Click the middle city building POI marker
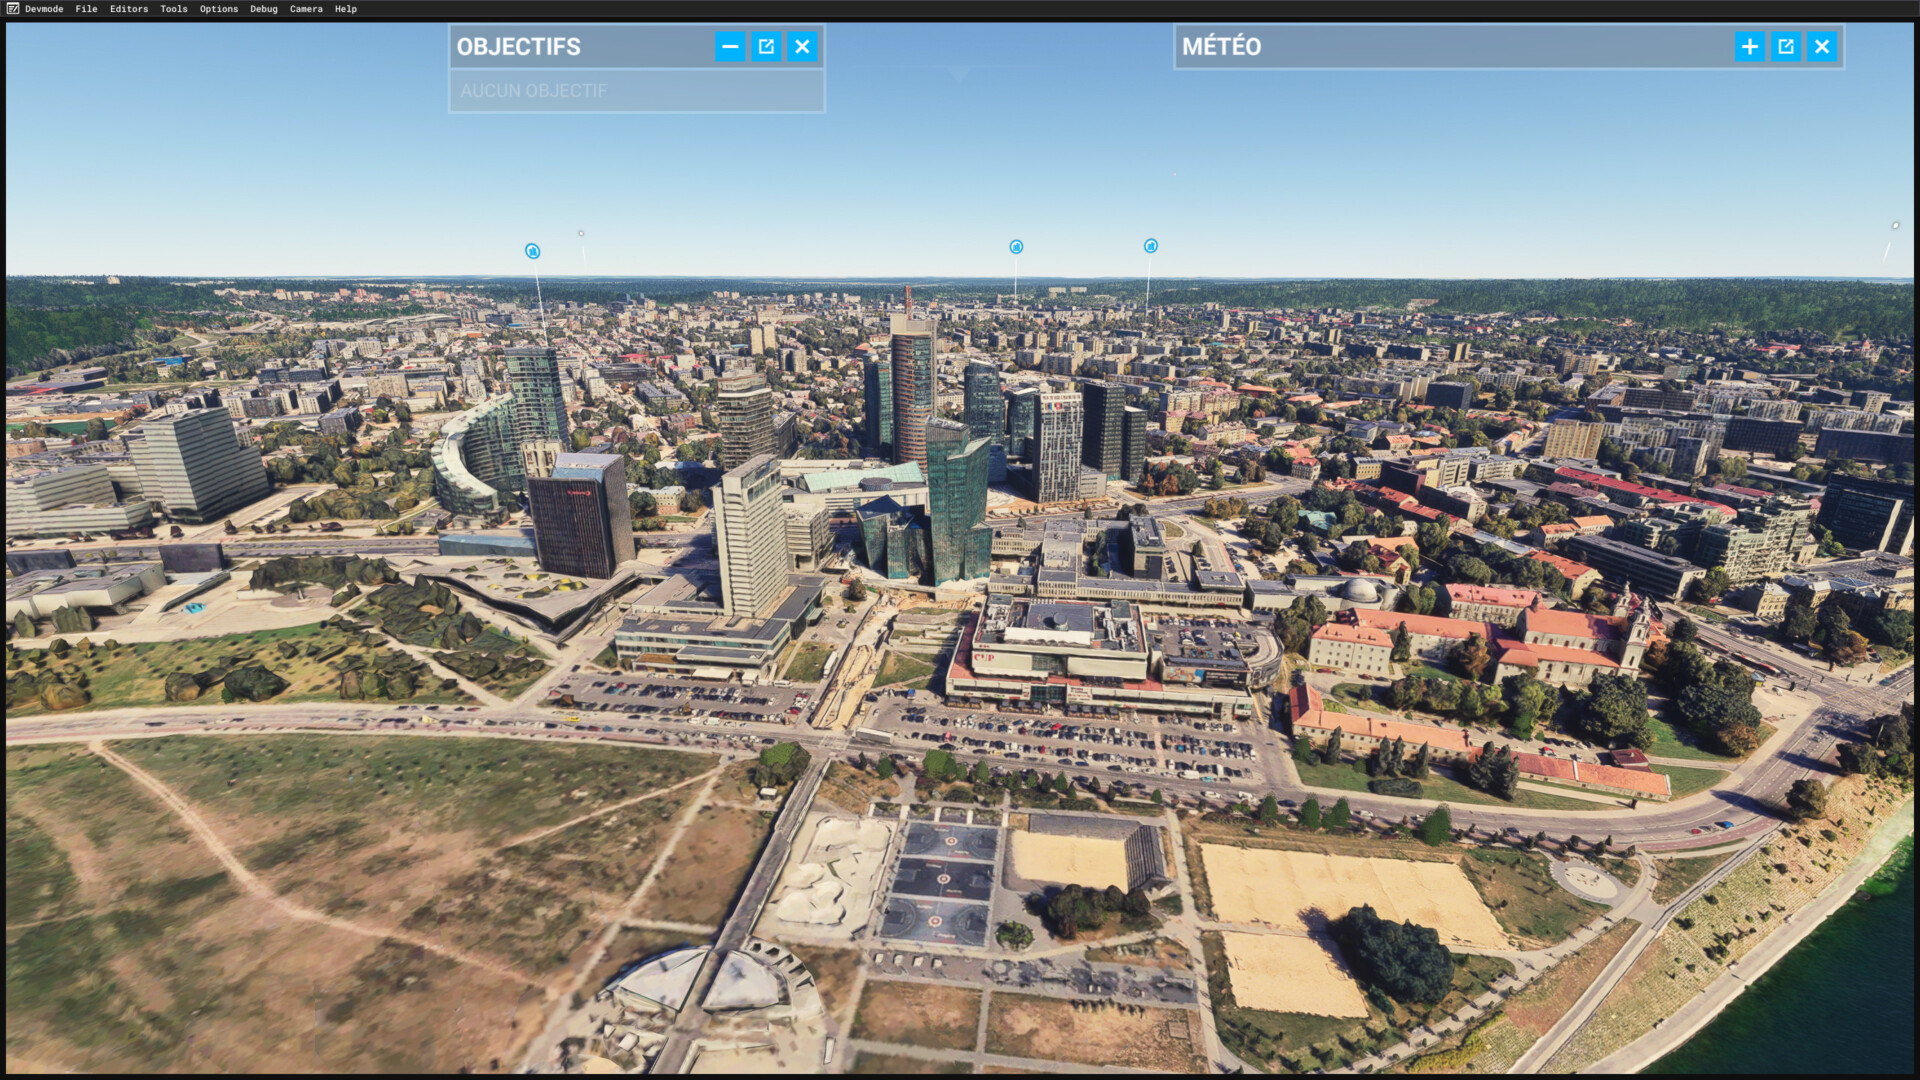Screen dimensions: 1920x1080 (1016, 247)
